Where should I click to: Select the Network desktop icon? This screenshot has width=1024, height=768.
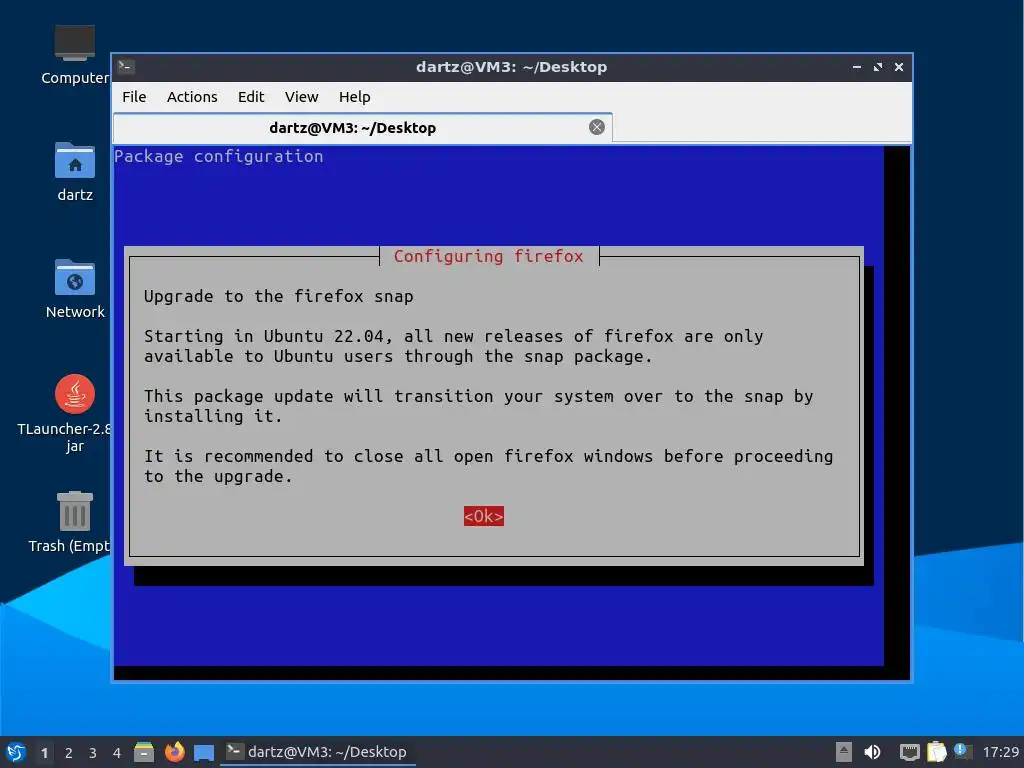[74, 289]
